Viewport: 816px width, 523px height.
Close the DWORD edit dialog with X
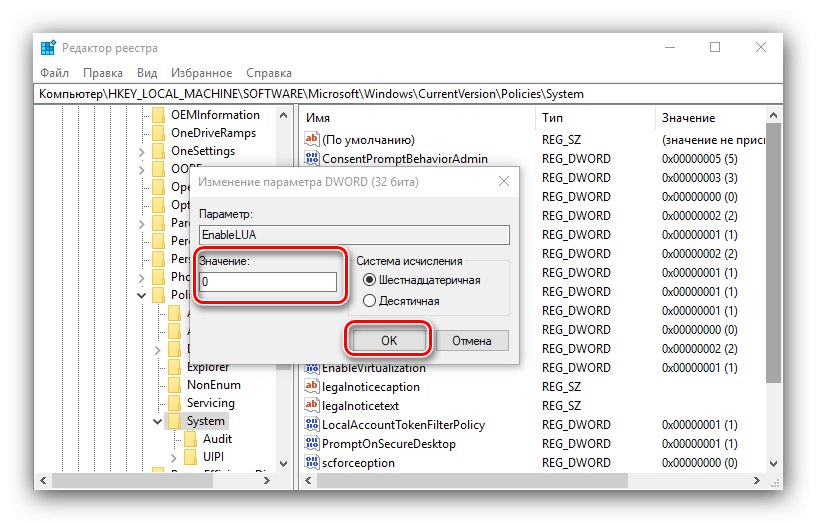pos(504,181)
